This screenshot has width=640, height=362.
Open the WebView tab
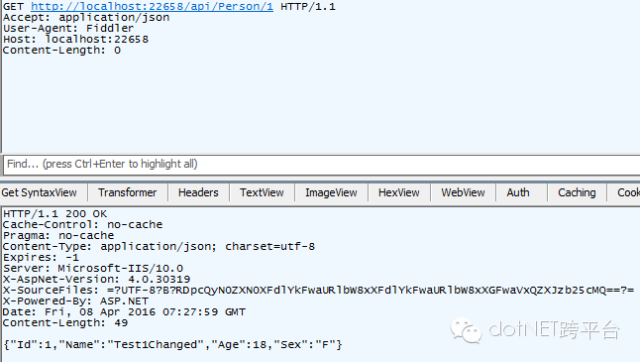point(463,193)
